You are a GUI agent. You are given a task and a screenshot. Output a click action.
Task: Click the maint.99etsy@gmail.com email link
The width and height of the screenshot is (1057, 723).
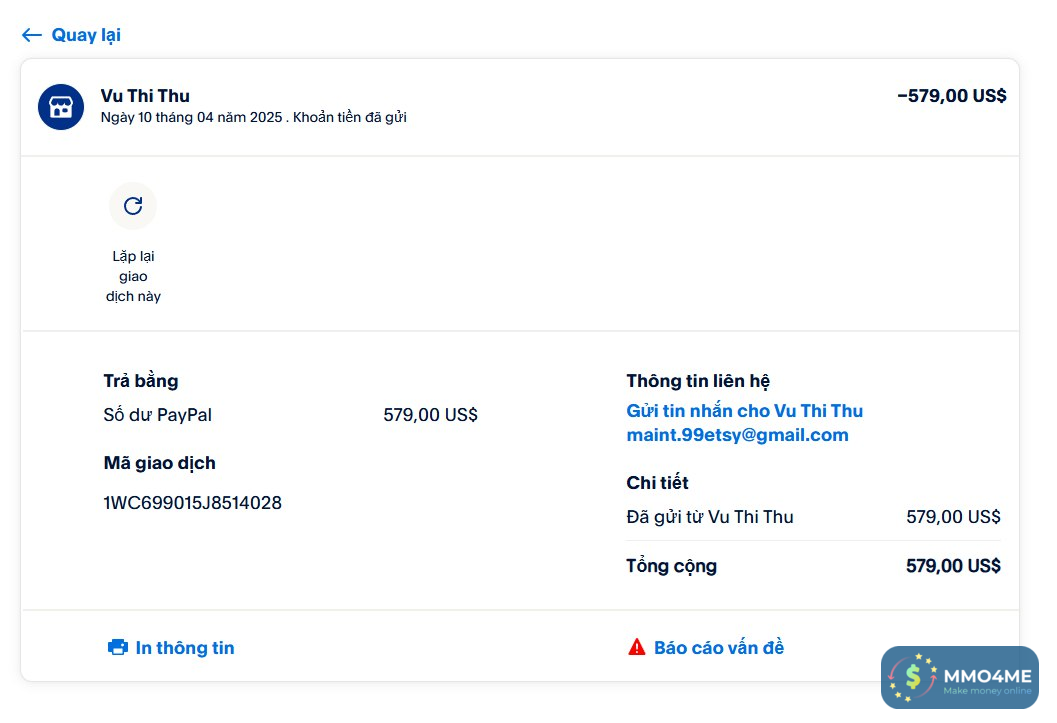[737, 435]
